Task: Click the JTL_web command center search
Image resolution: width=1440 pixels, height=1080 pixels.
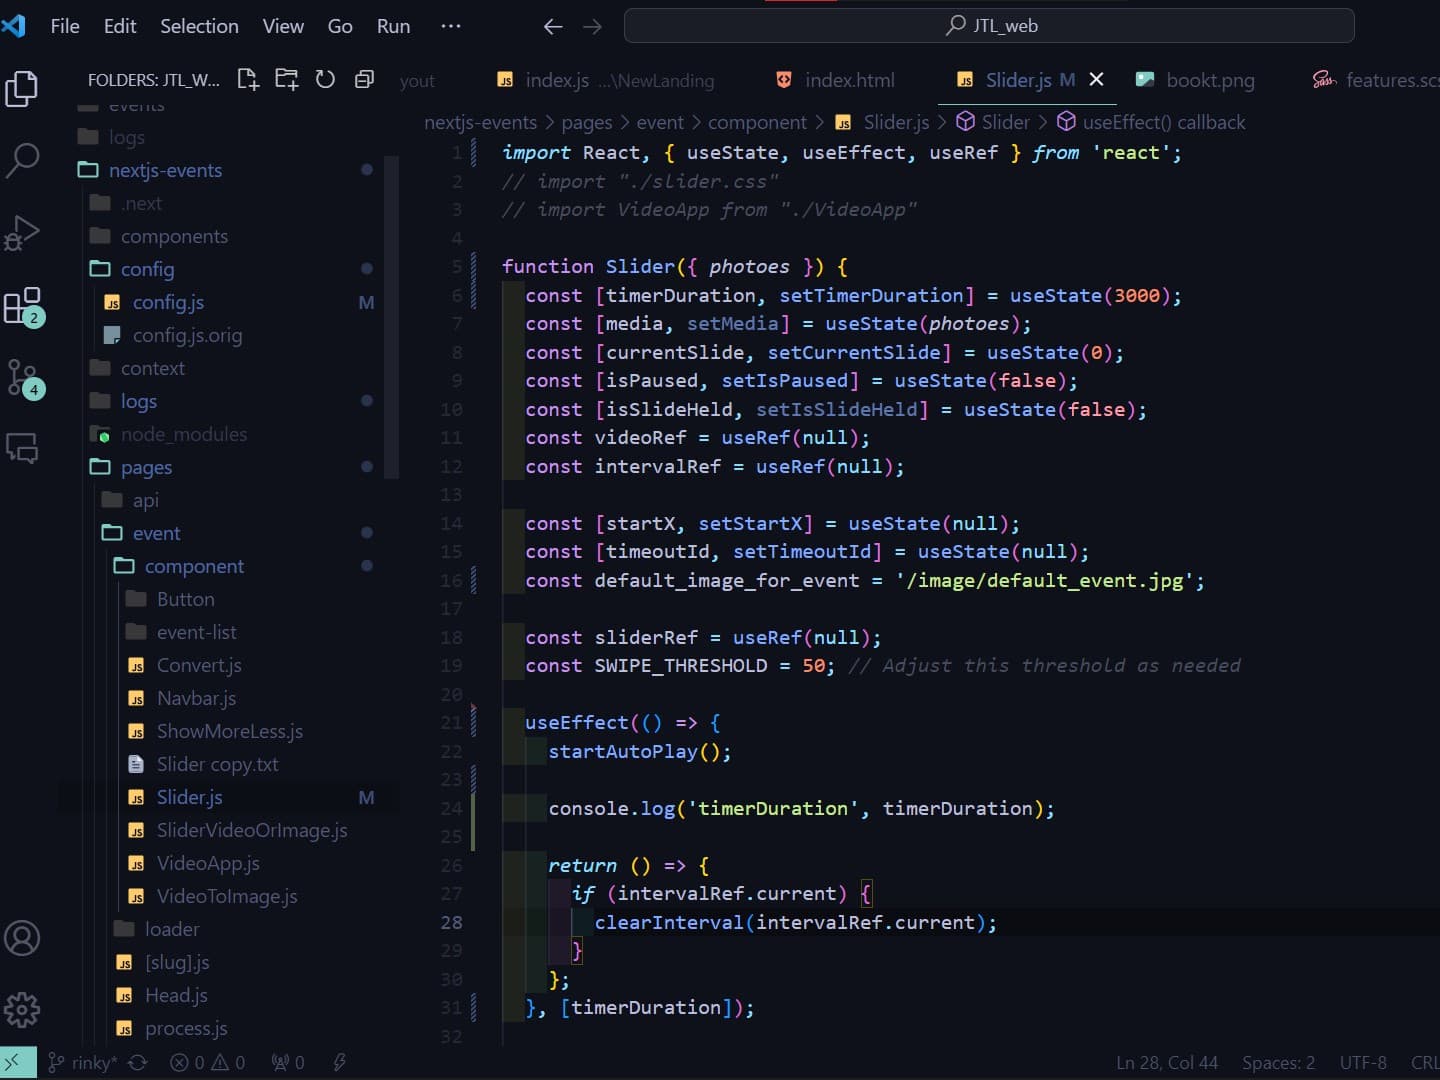Action: [x=989, y=25]
